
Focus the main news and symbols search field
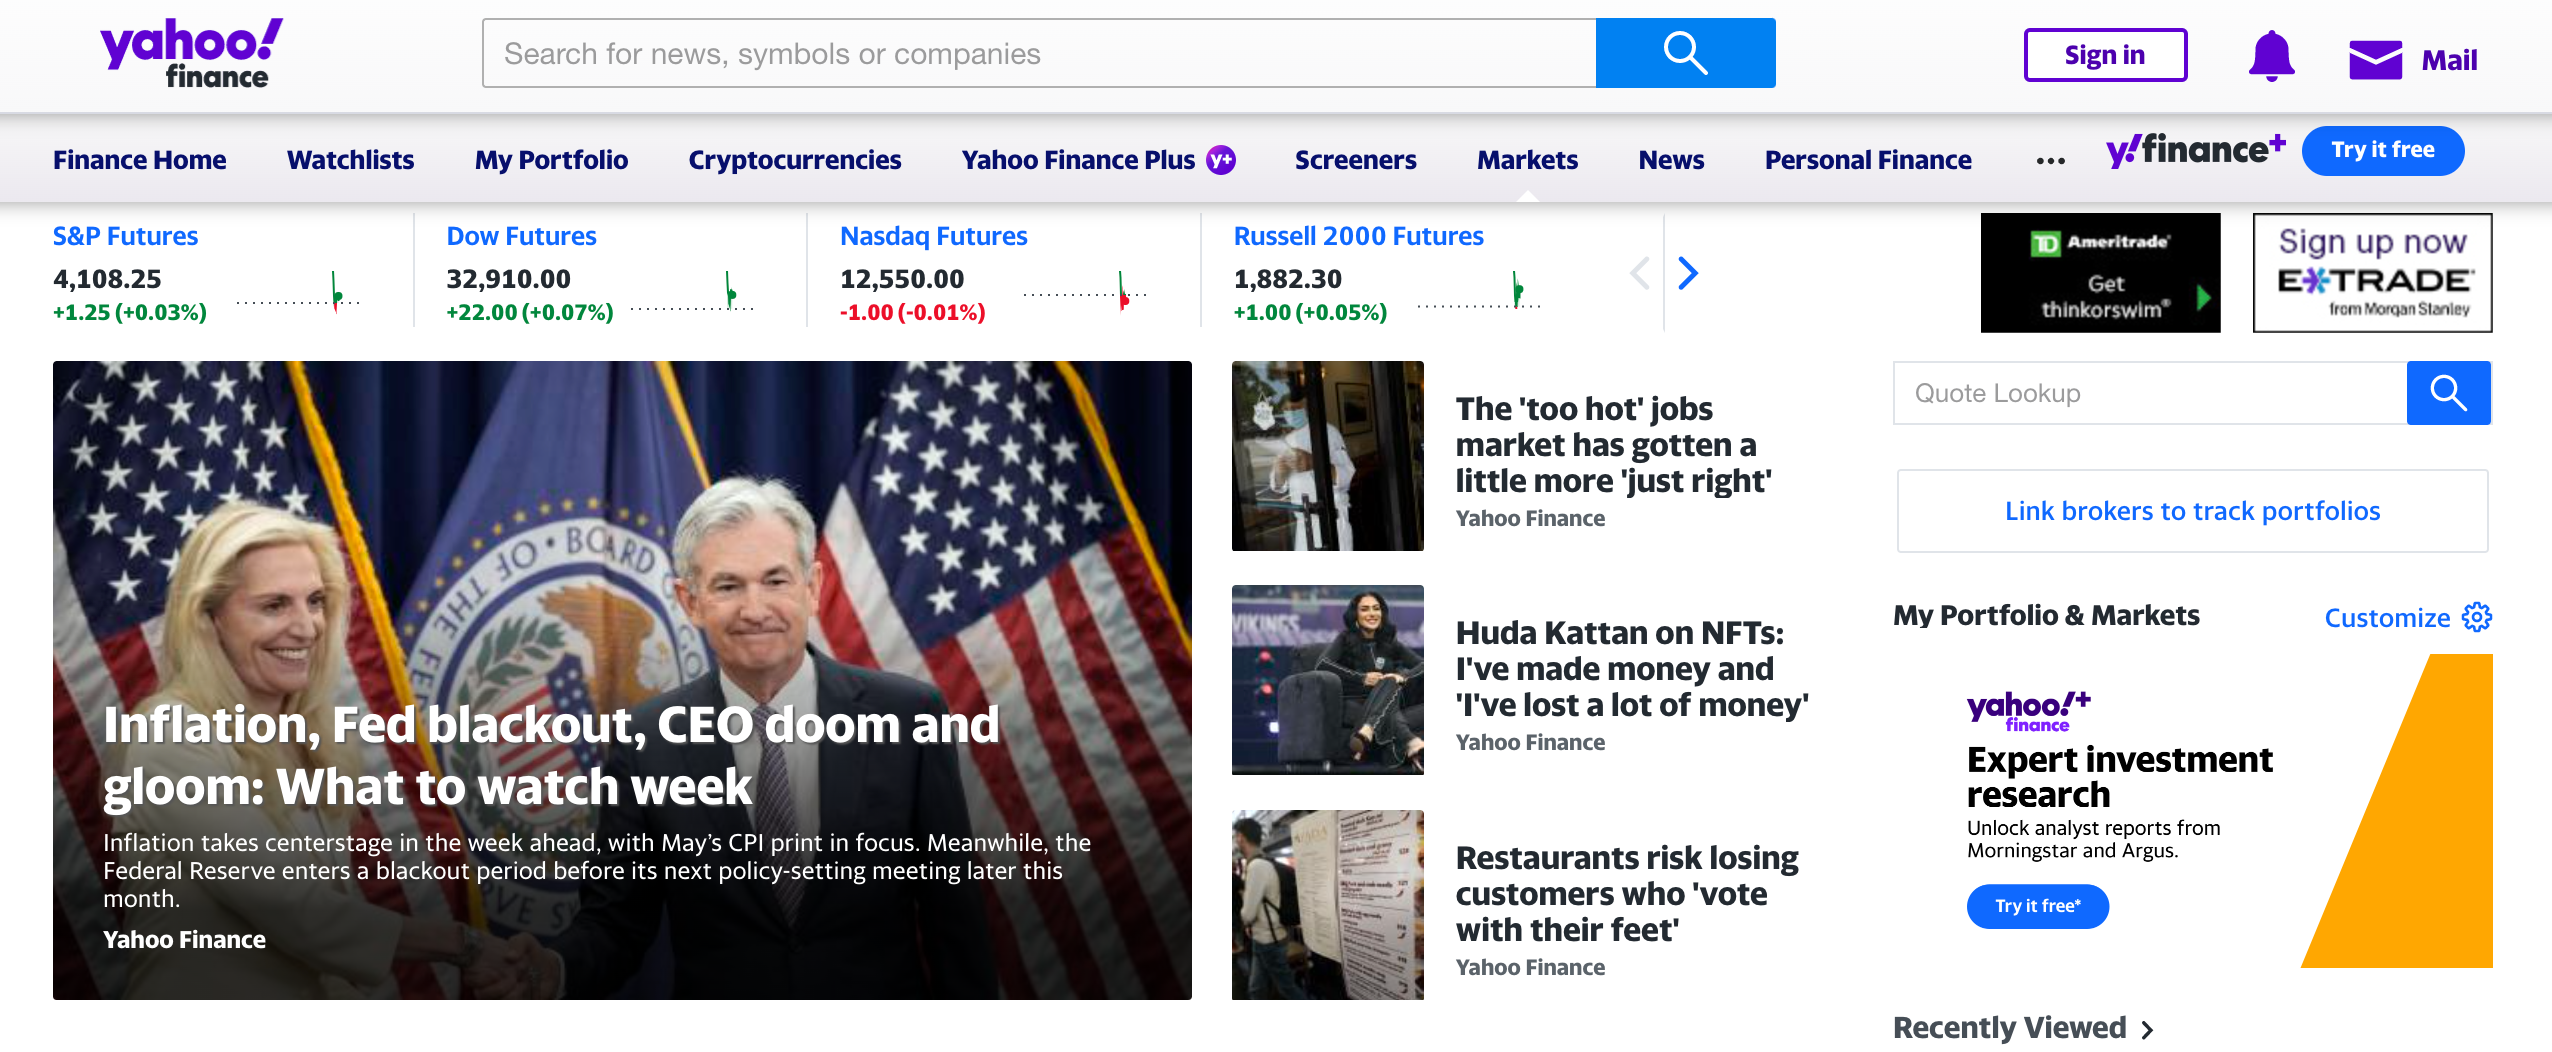[1039, 53]
